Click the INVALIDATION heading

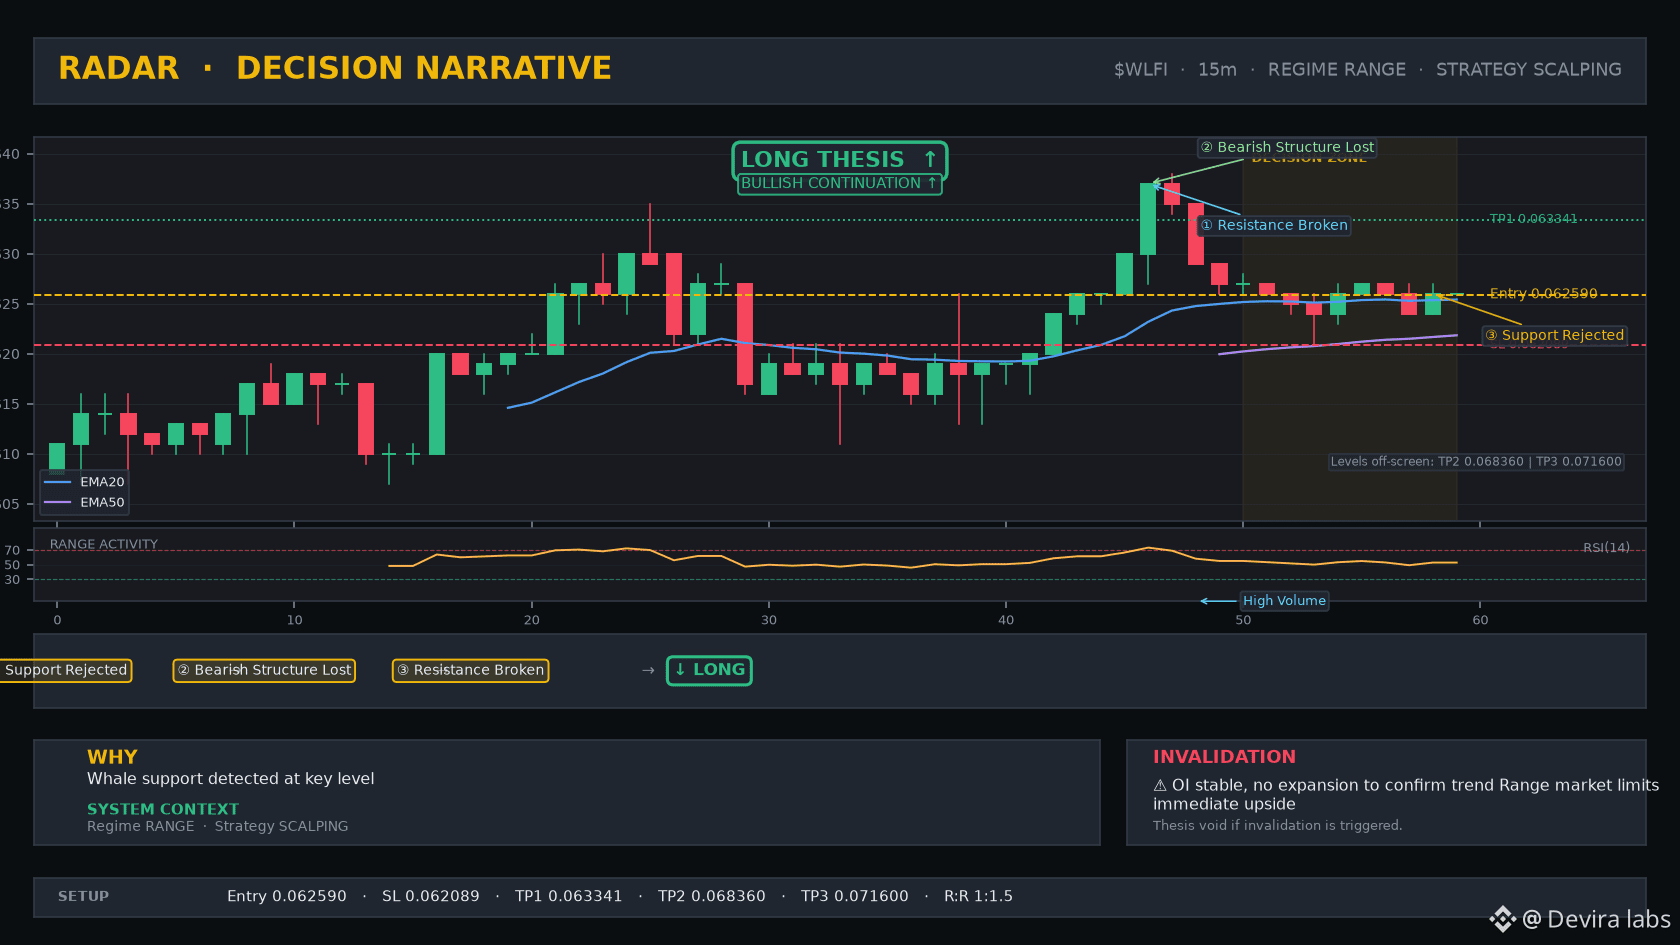pyautogui.click(x=1224, y=757)
